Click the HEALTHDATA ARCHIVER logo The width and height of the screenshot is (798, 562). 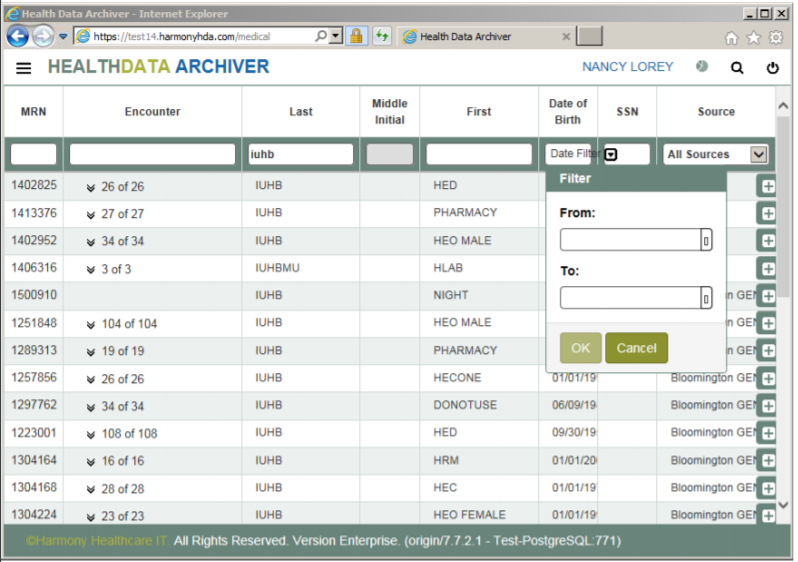point(158,67)
